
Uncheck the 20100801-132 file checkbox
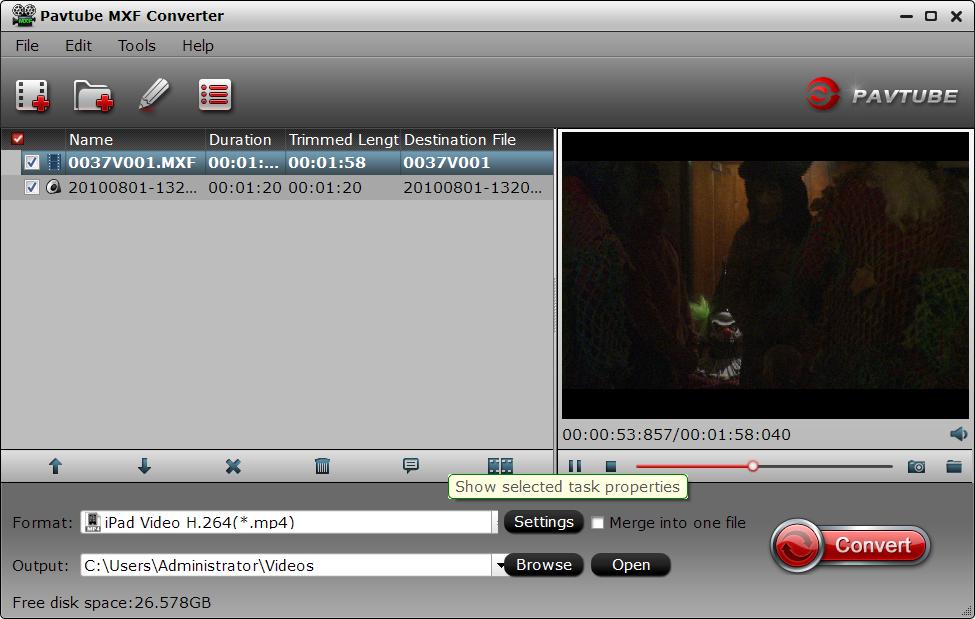(32, 187)
